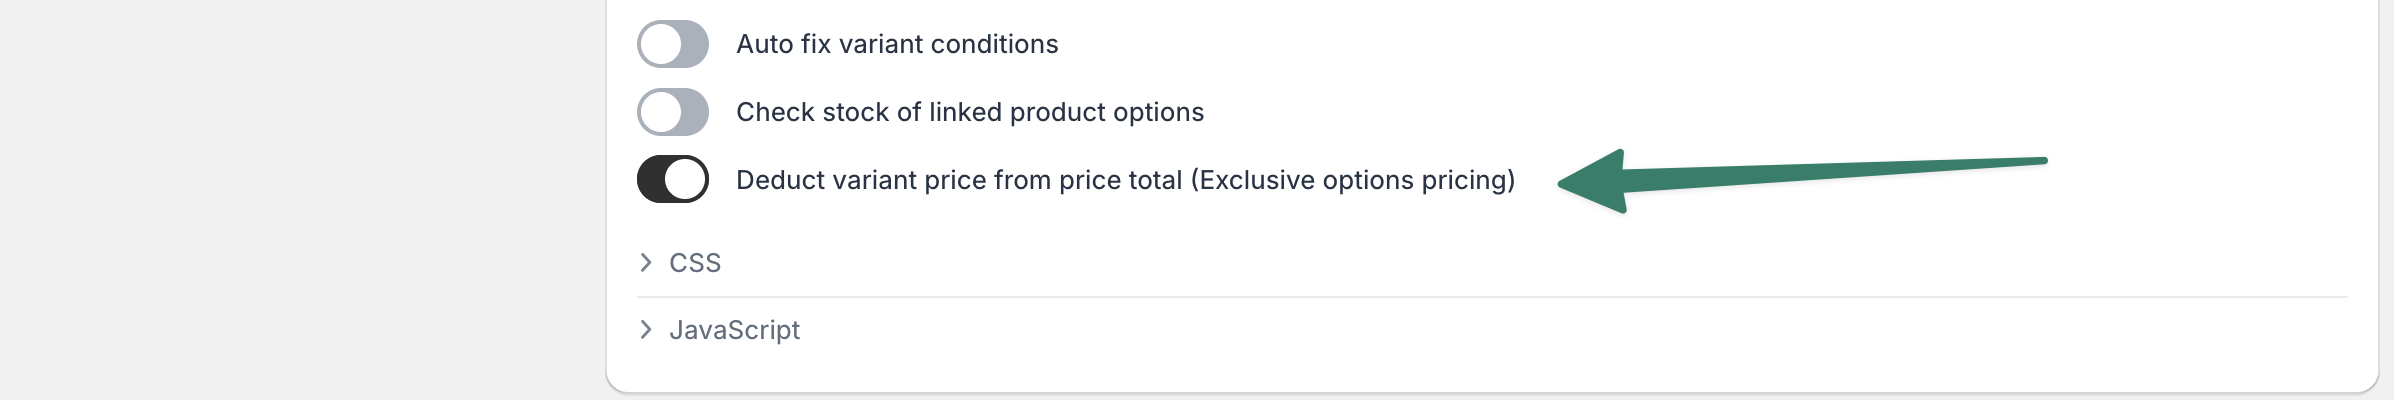
Task: Open the JavaScript section by its label
Action: (x=734, y=330)
